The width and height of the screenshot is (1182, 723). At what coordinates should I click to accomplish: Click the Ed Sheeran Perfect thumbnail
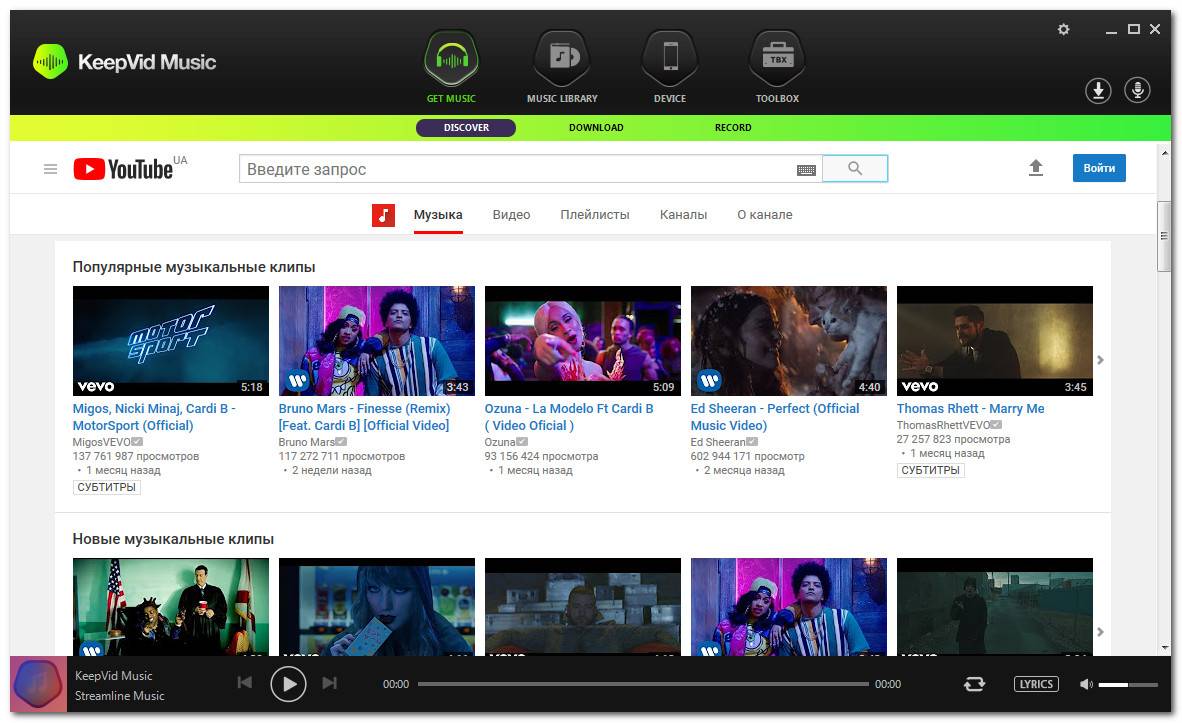(x=789, y=341)
